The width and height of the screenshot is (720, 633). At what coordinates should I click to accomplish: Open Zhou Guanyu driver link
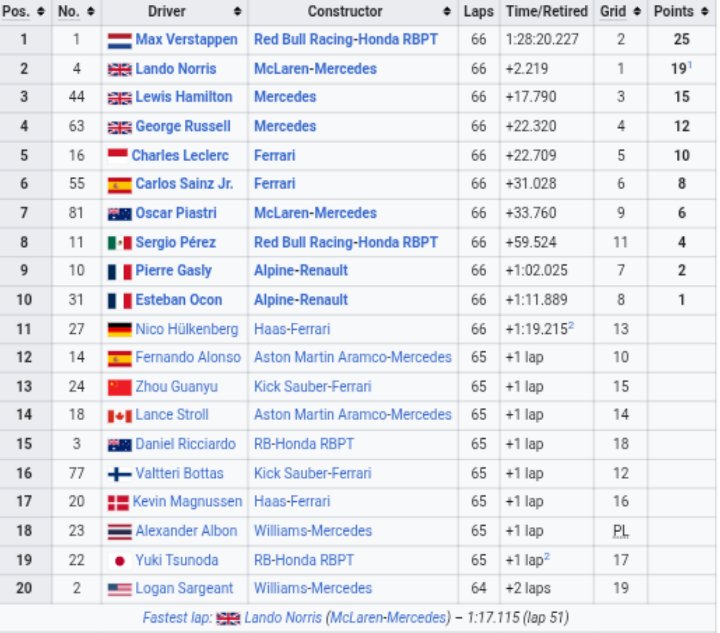click(x=176, y=387)
